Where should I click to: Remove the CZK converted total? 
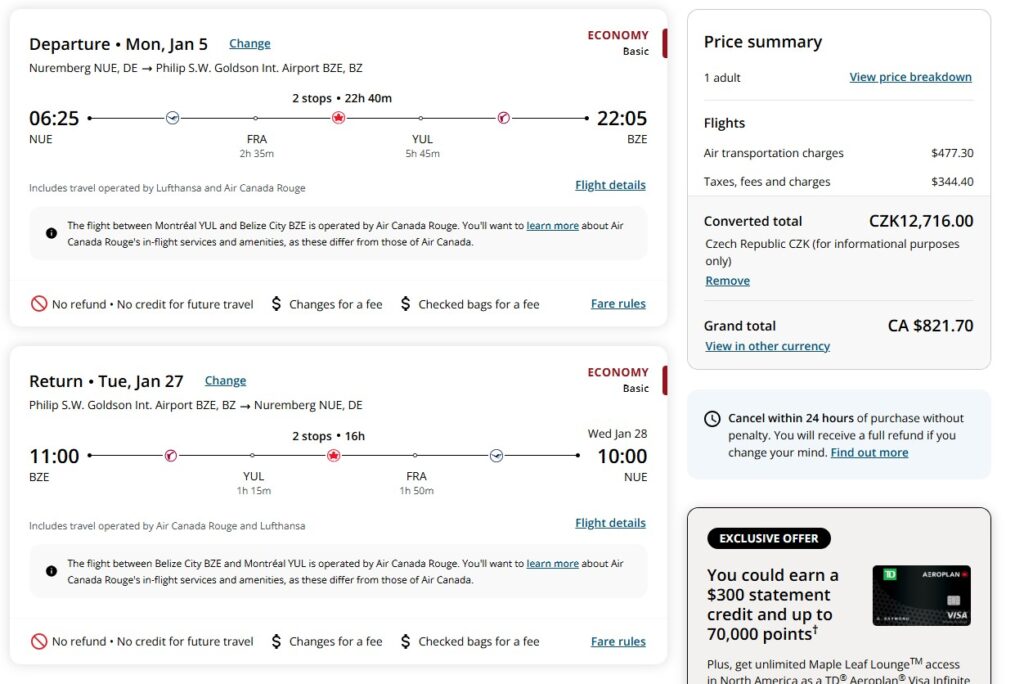coord(728,281)
